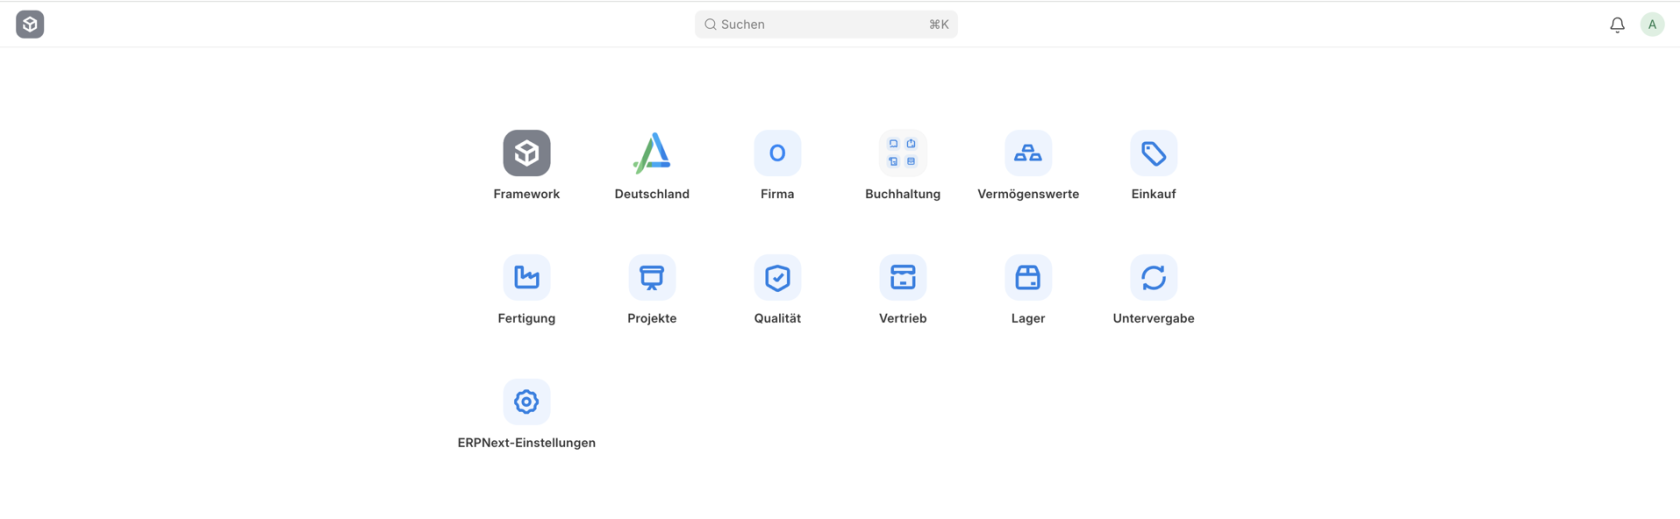Open the Framework app icon
This screenshot has height=519, width=1680.
click(x=526, y=153)
